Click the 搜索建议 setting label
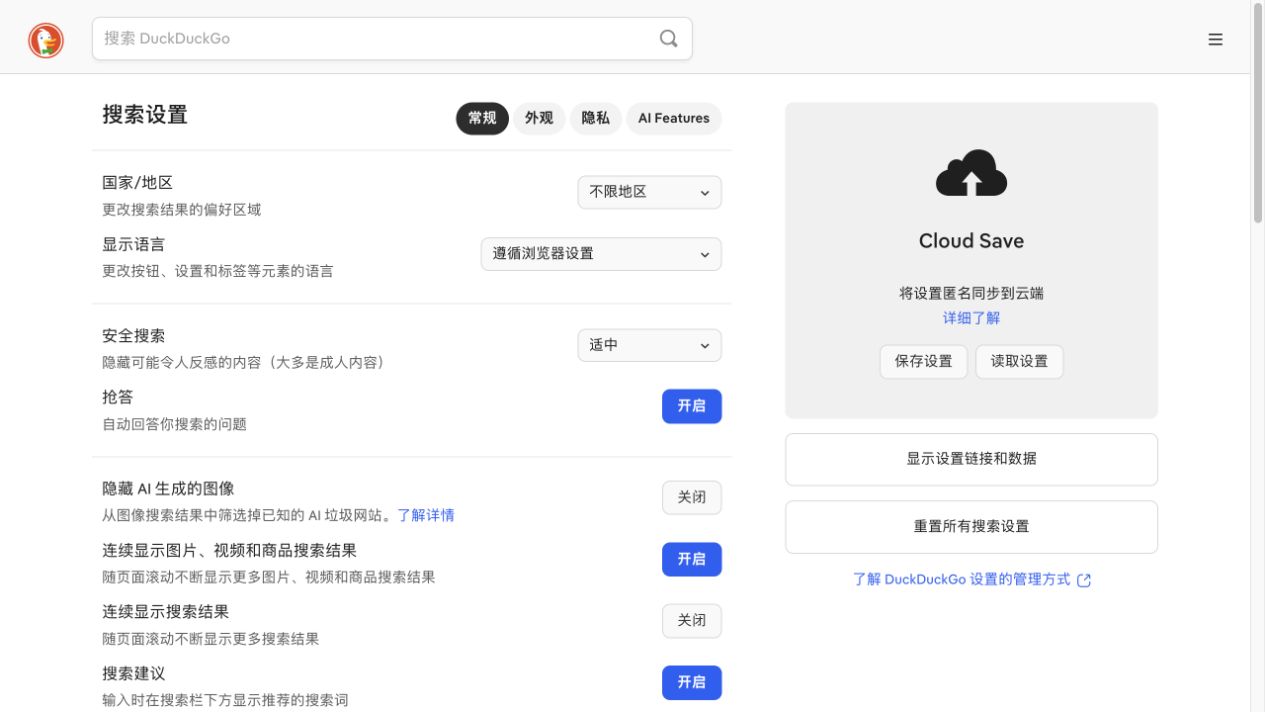This screenshot has height=712, width=1265. pyautogui.click(x=134, y=673)
